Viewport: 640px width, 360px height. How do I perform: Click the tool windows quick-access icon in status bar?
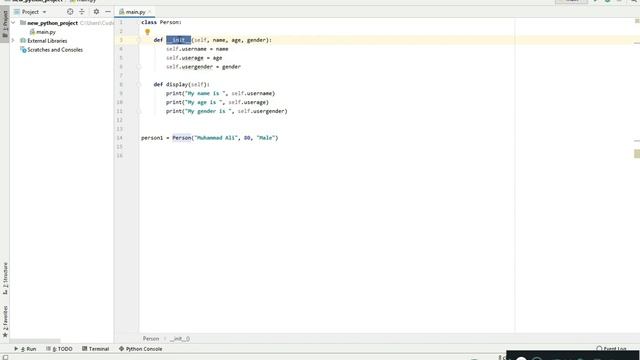point(5,357)
